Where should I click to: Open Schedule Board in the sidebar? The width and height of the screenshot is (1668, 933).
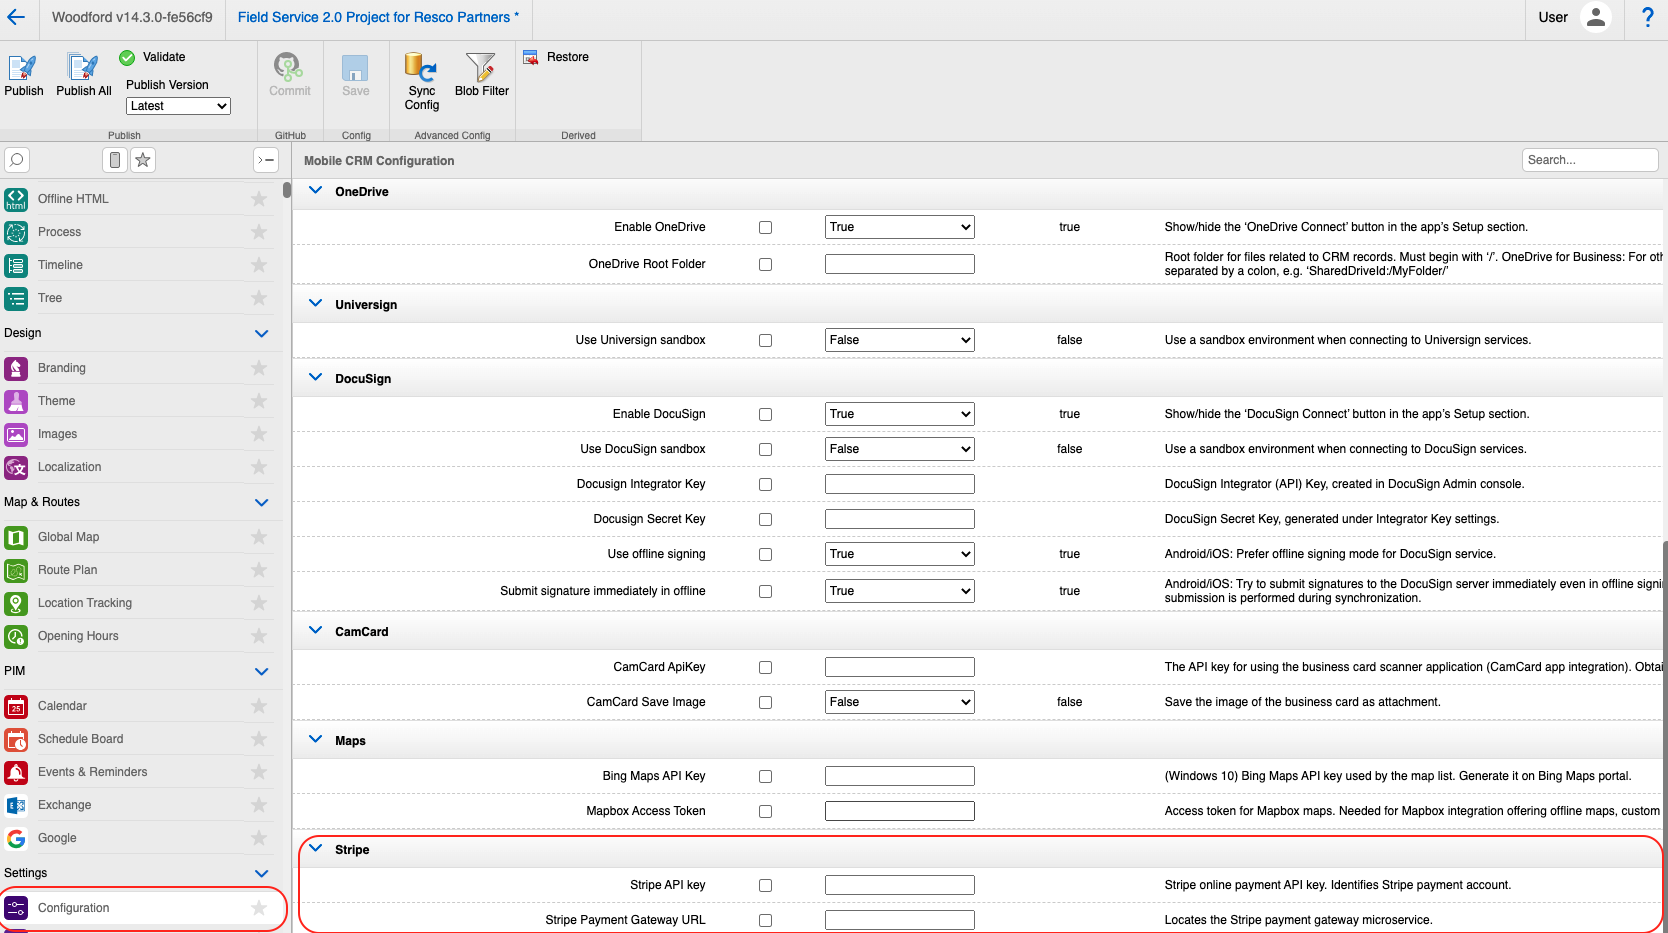pyautogui.click(x=80, y=739)
